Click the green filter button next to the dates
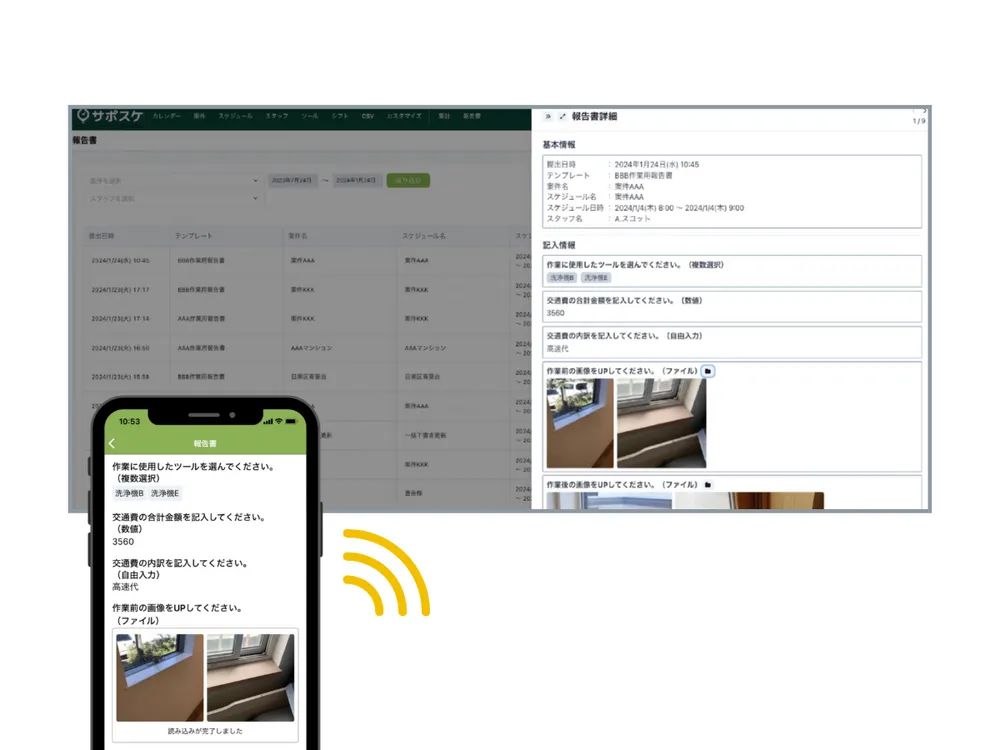This screenshot has height=750, width=1000. point(408,180)
